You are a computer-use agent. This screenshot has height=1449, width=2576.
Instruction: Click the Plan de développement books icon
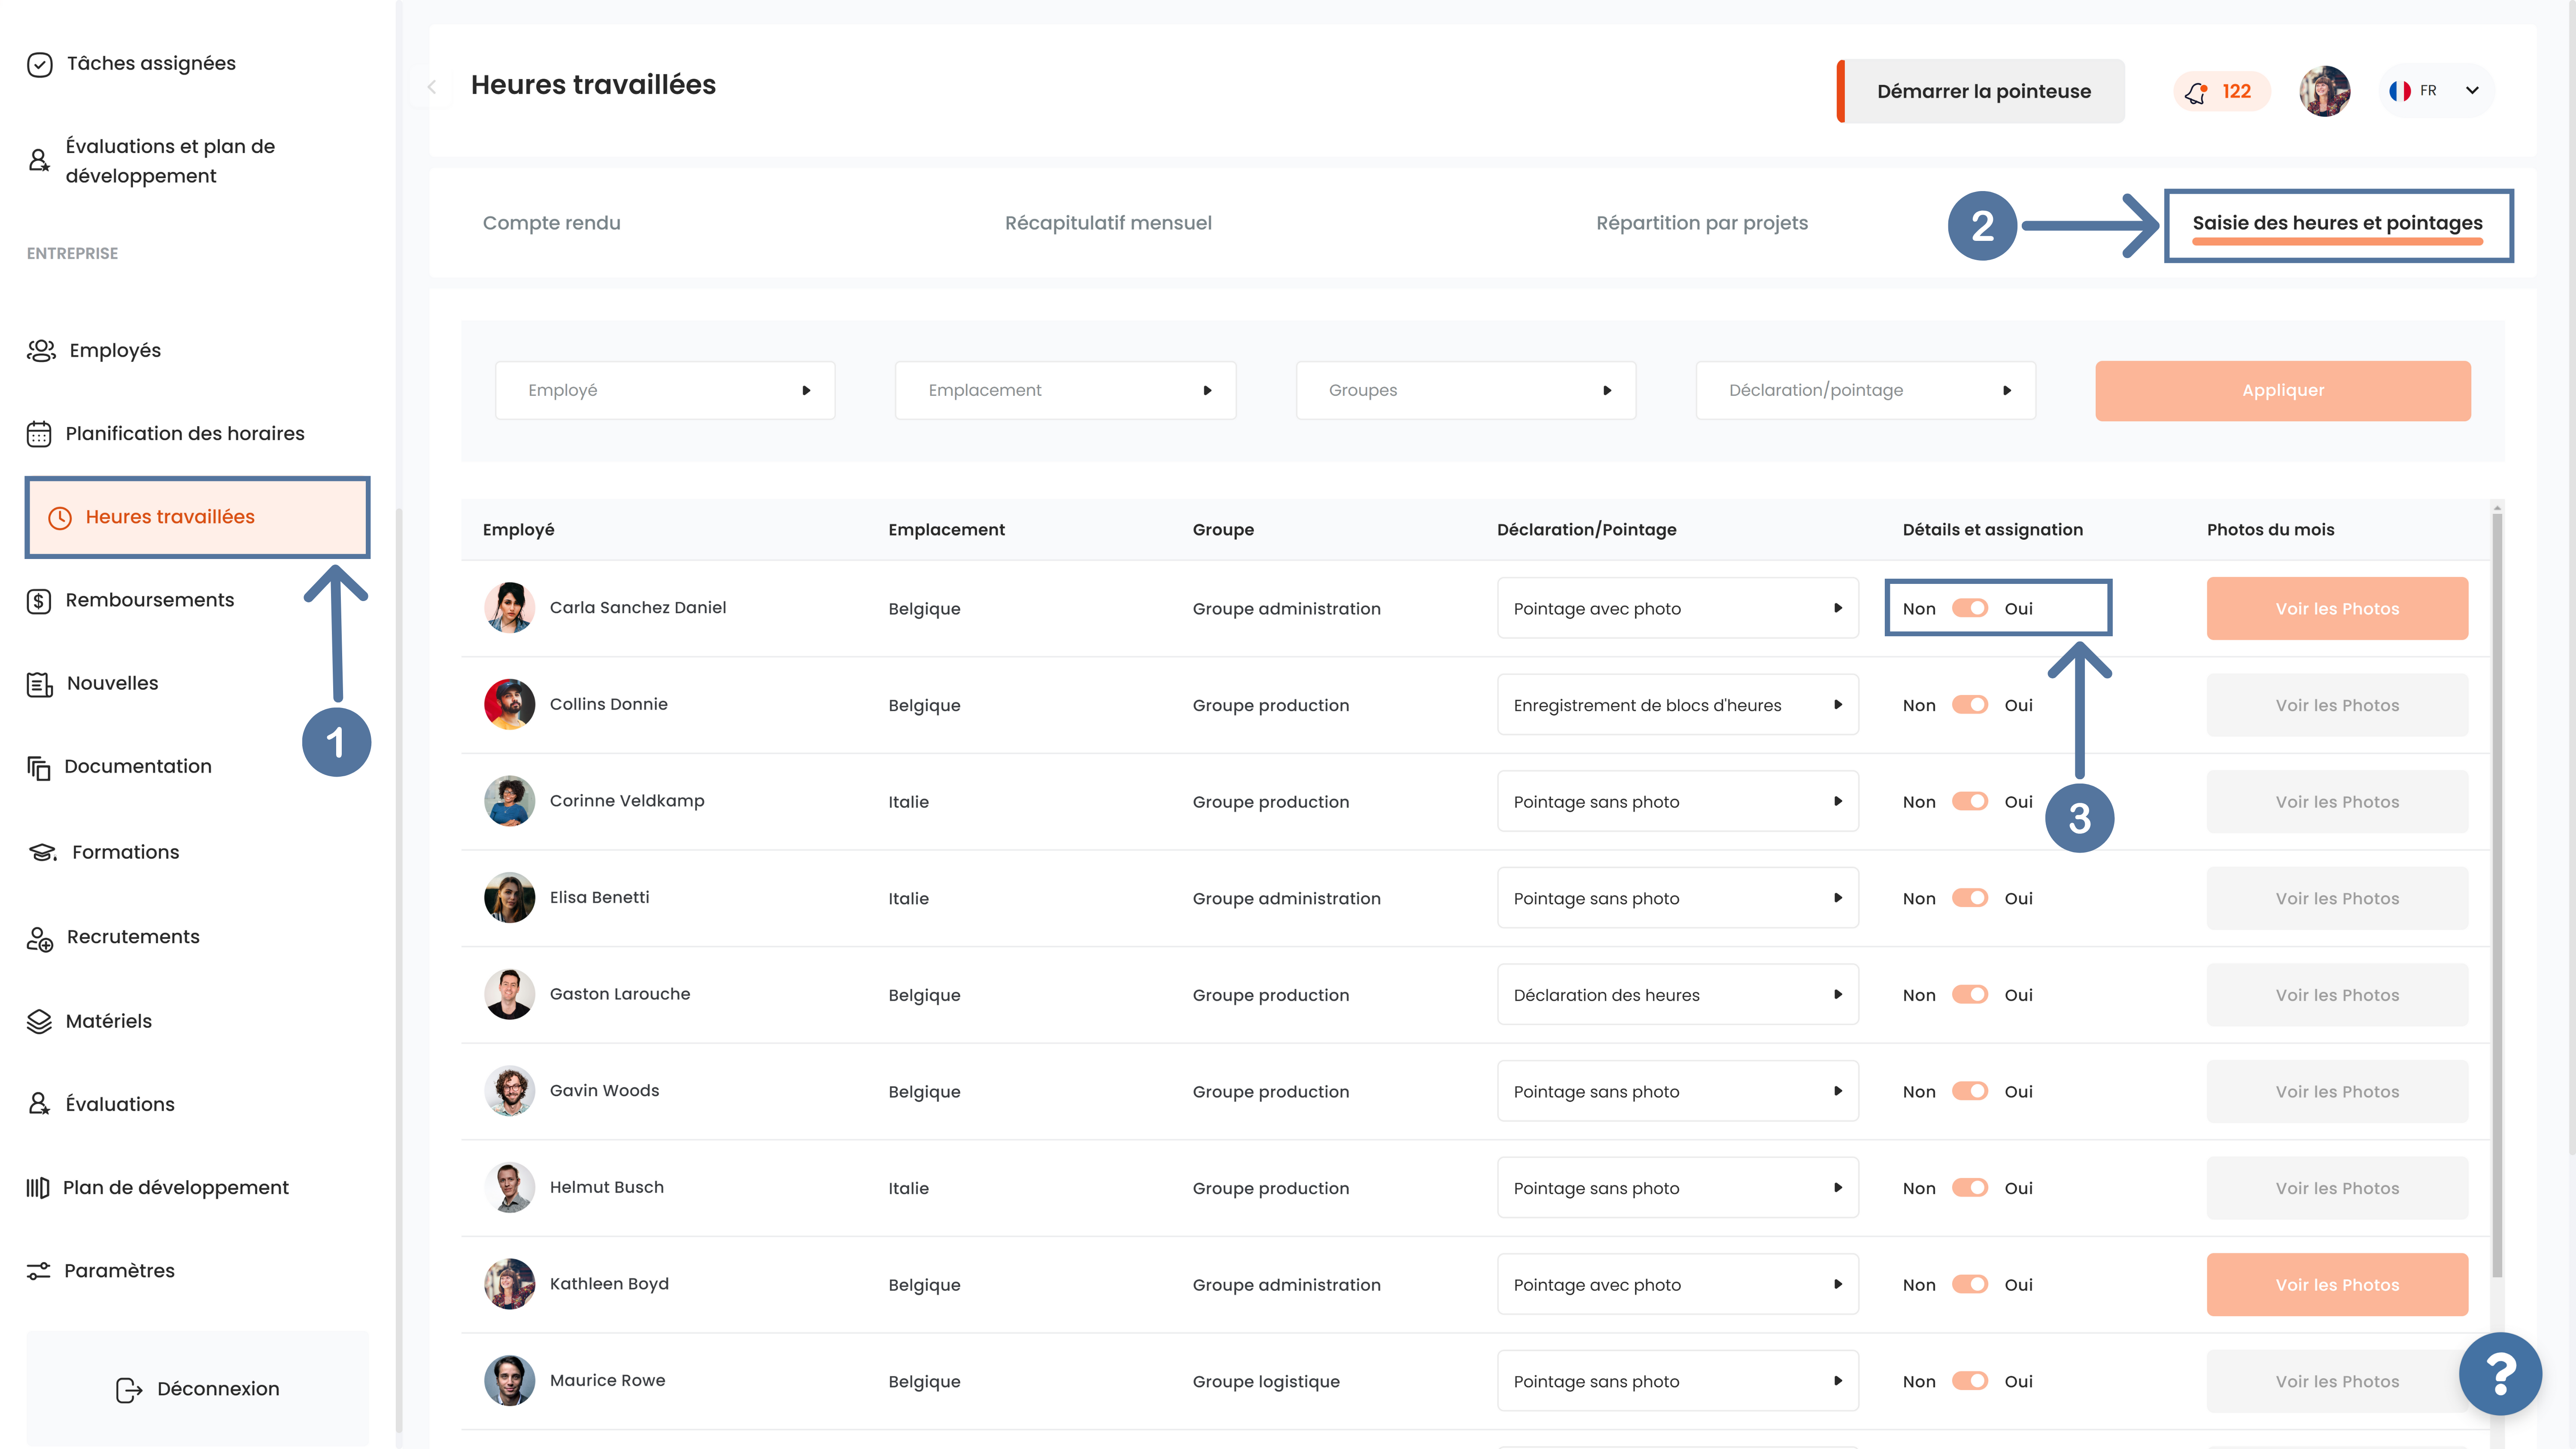(38, 1187)
